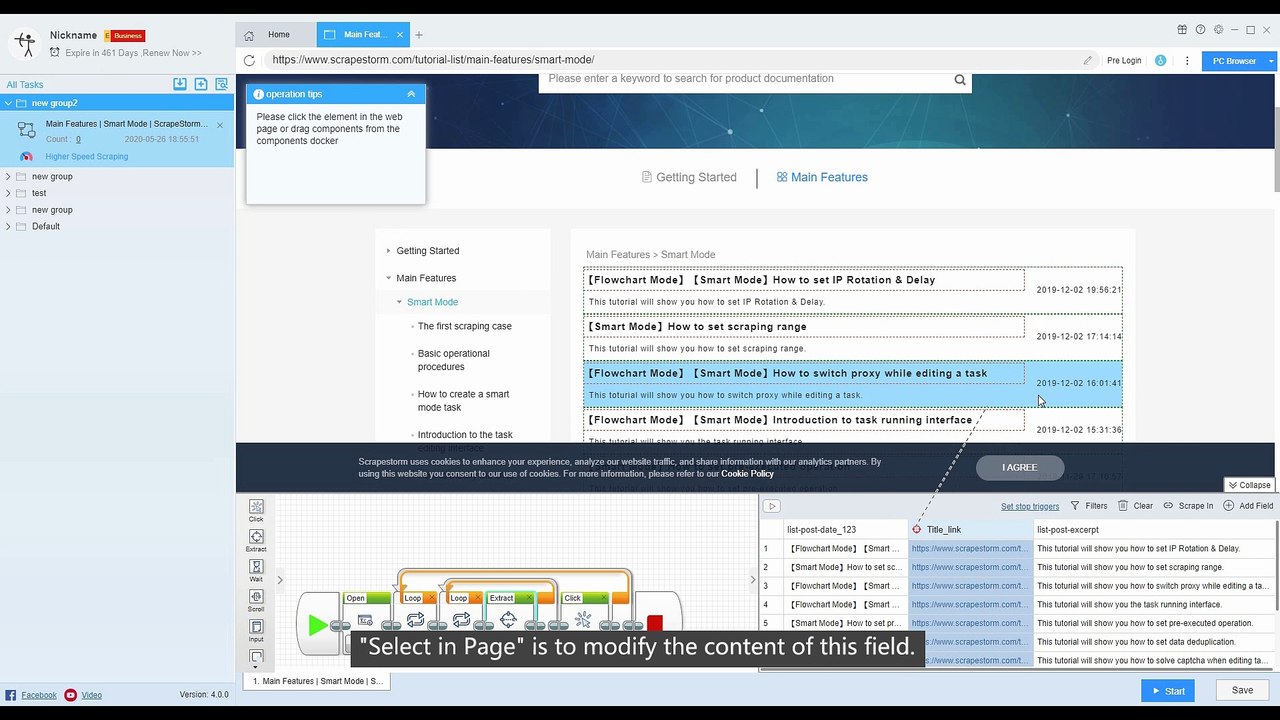1280x720 pixels.
Task: Collapse Main Features in tutorial sidebar
Action: click(388, 278)
